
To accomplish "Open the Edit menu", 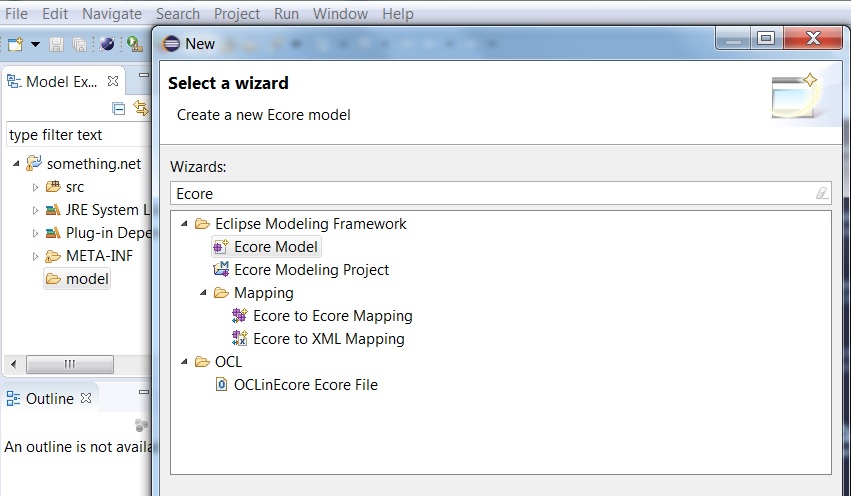I will (55, 14).
